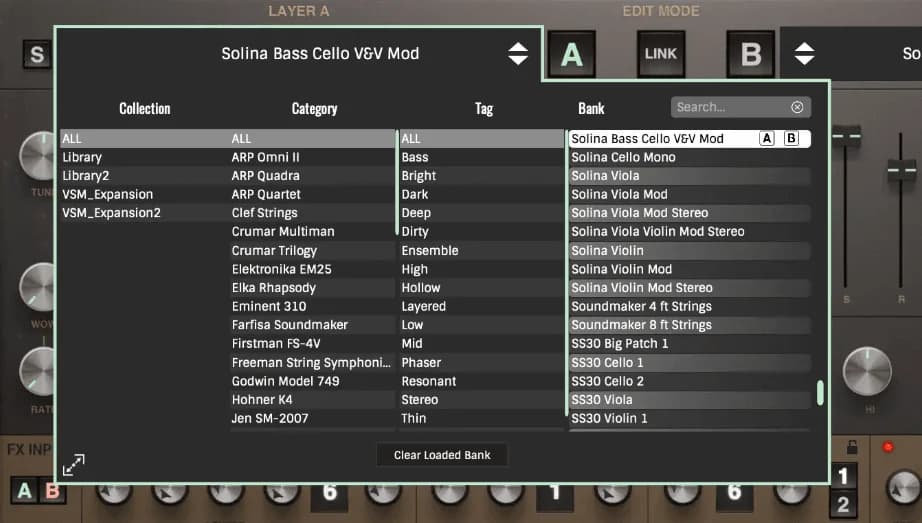Click the expand browser arrows icon
The height and width of the screenshot is (523, 922).
tap(73, 464)
